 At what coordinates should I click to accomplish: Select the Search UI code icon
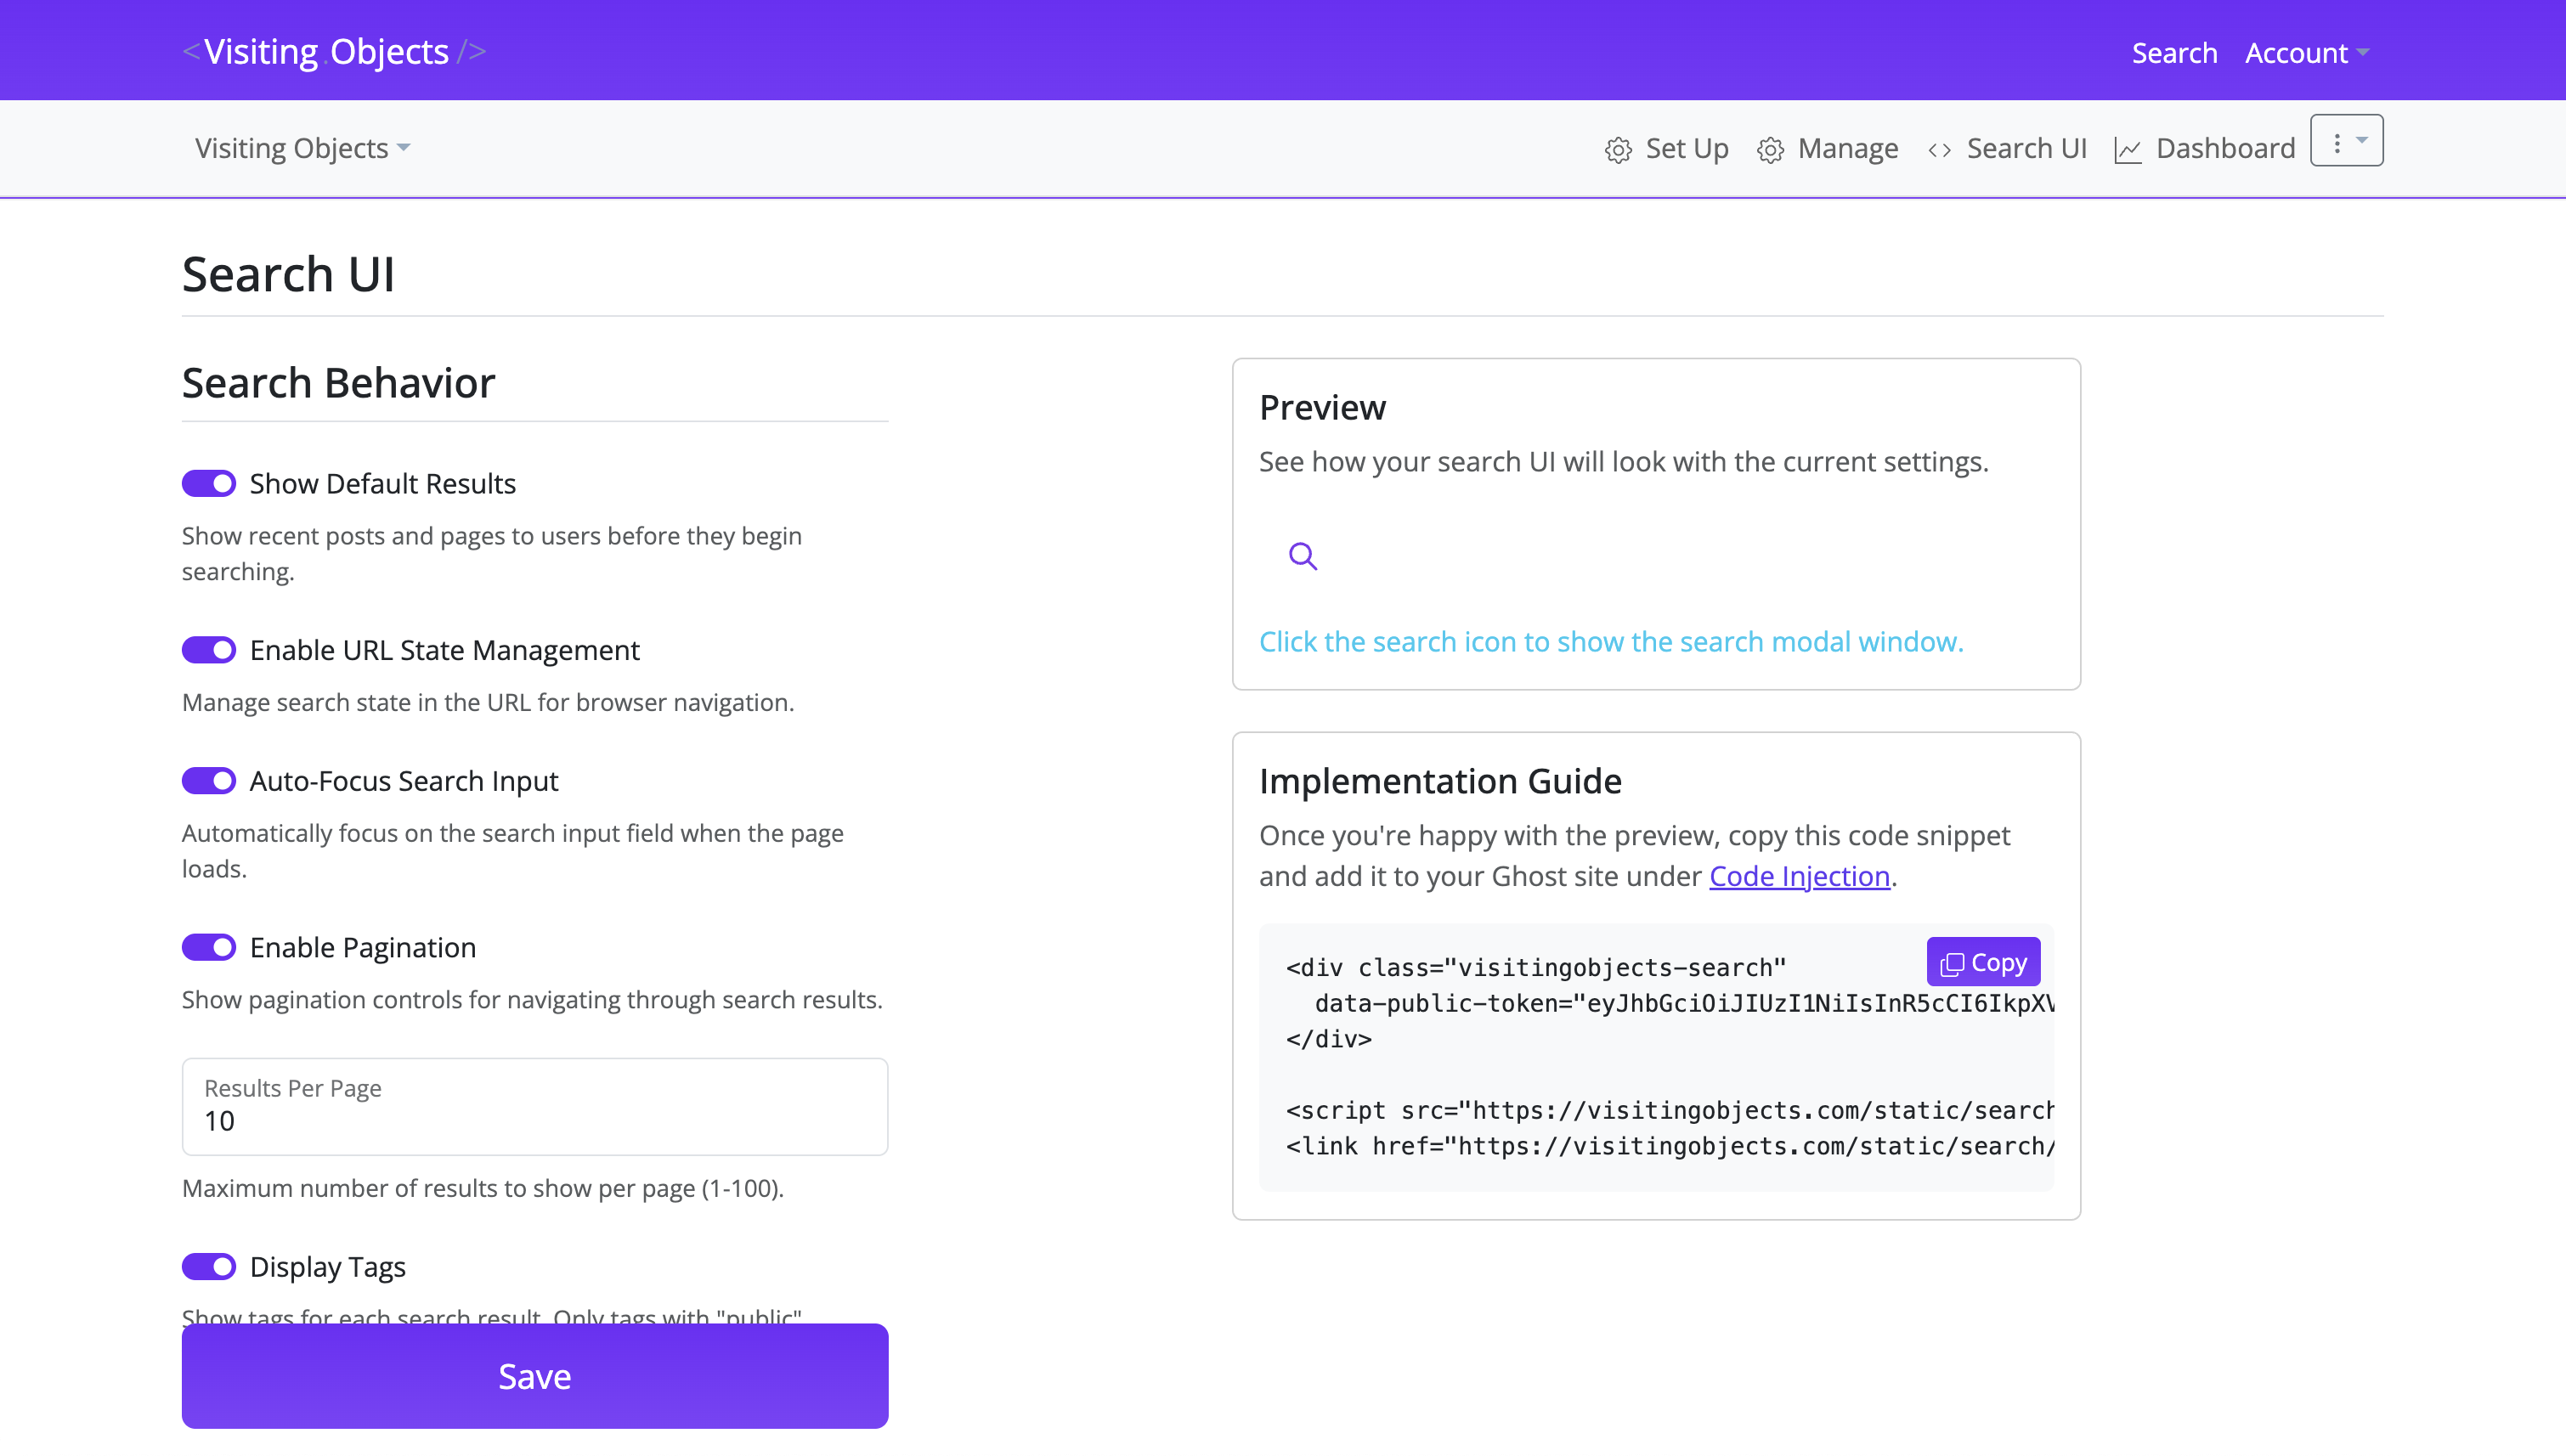click(x=1940, y=148)
